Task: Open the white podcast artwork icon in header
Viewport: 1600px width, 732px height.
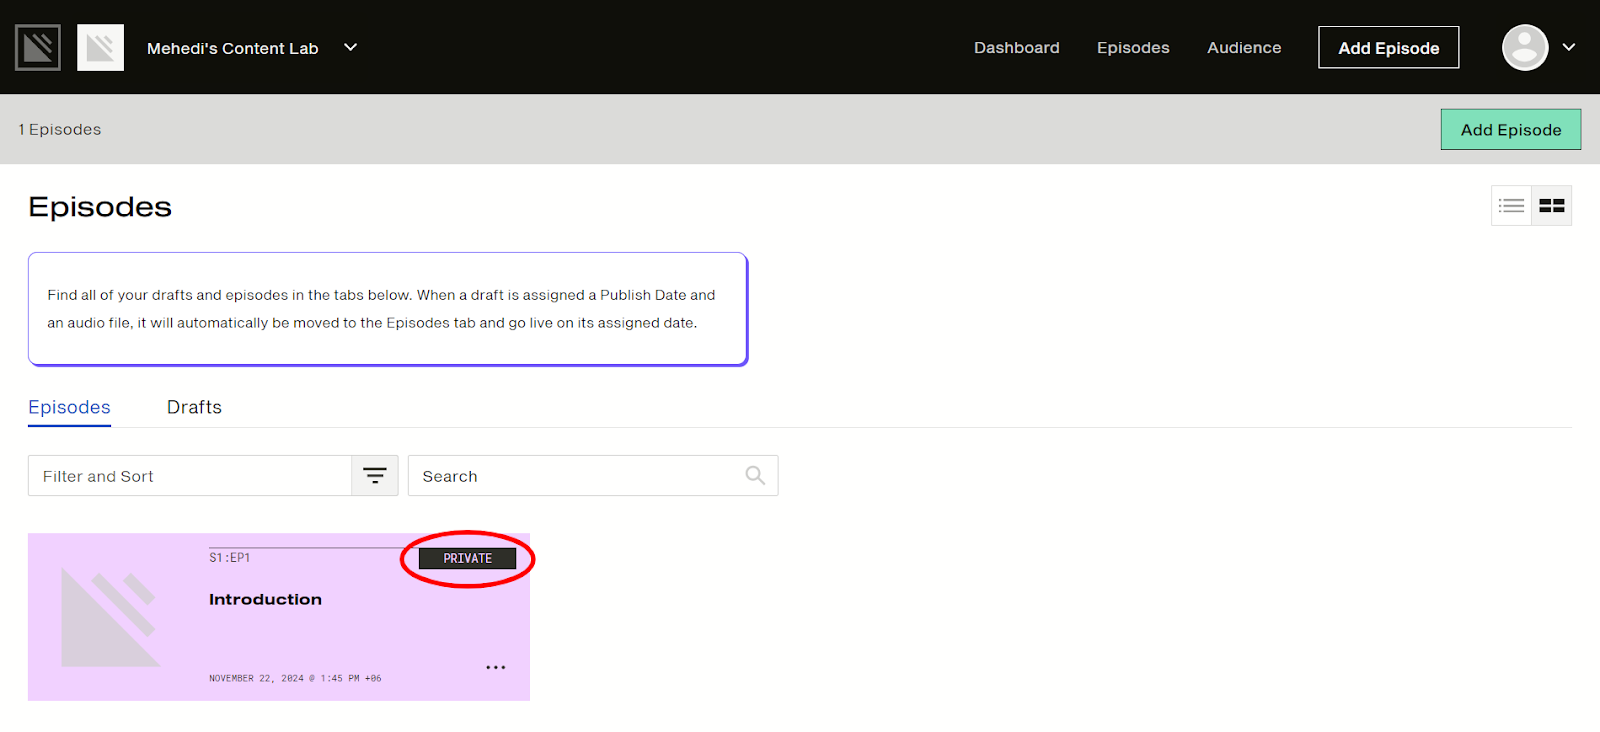Action: coord(100,47)
